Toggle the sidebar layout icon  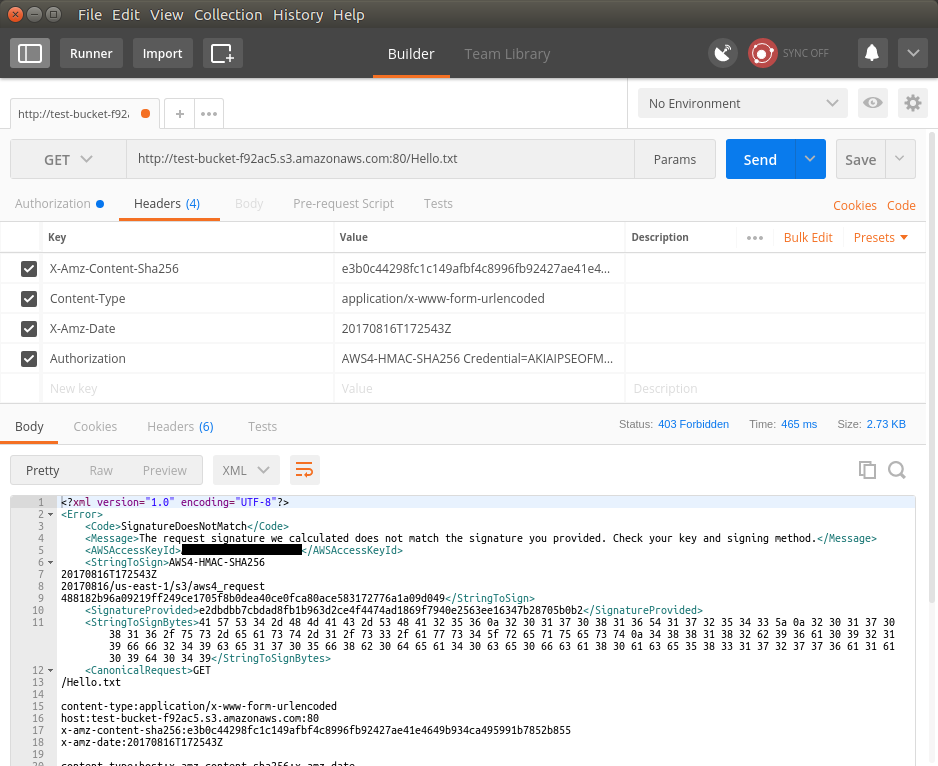click(29, 52)
